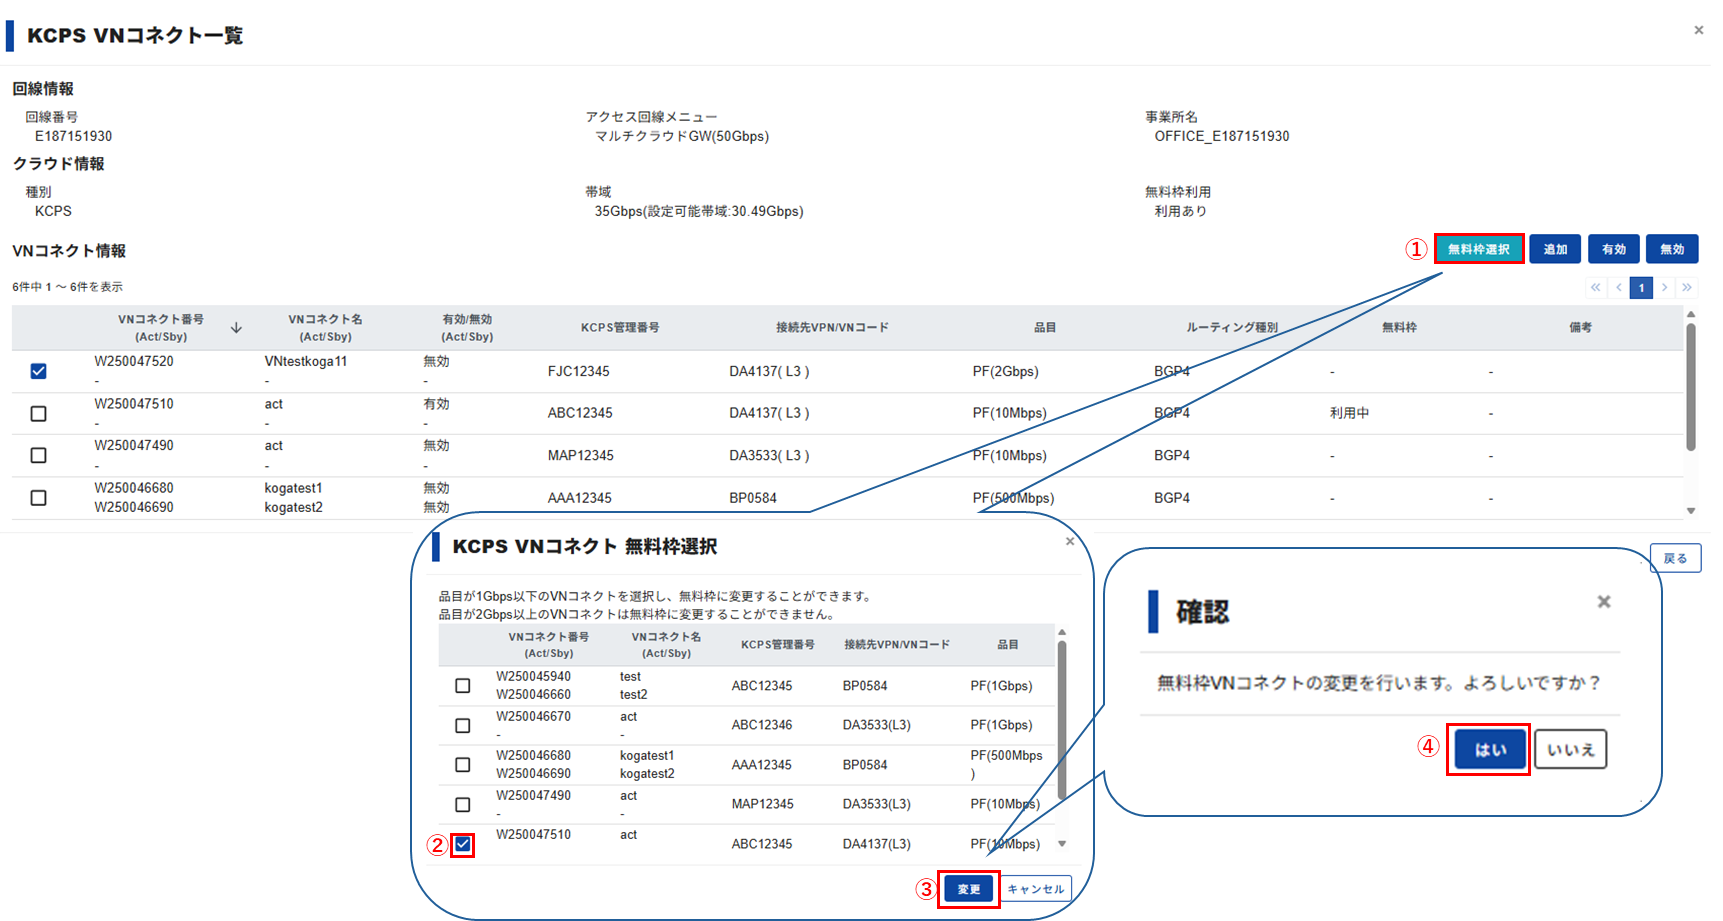Go to first page double-chevron icon
The width and height of the screenshot is (1723, 921).
pyautogui.click(x=1595, y=288)
